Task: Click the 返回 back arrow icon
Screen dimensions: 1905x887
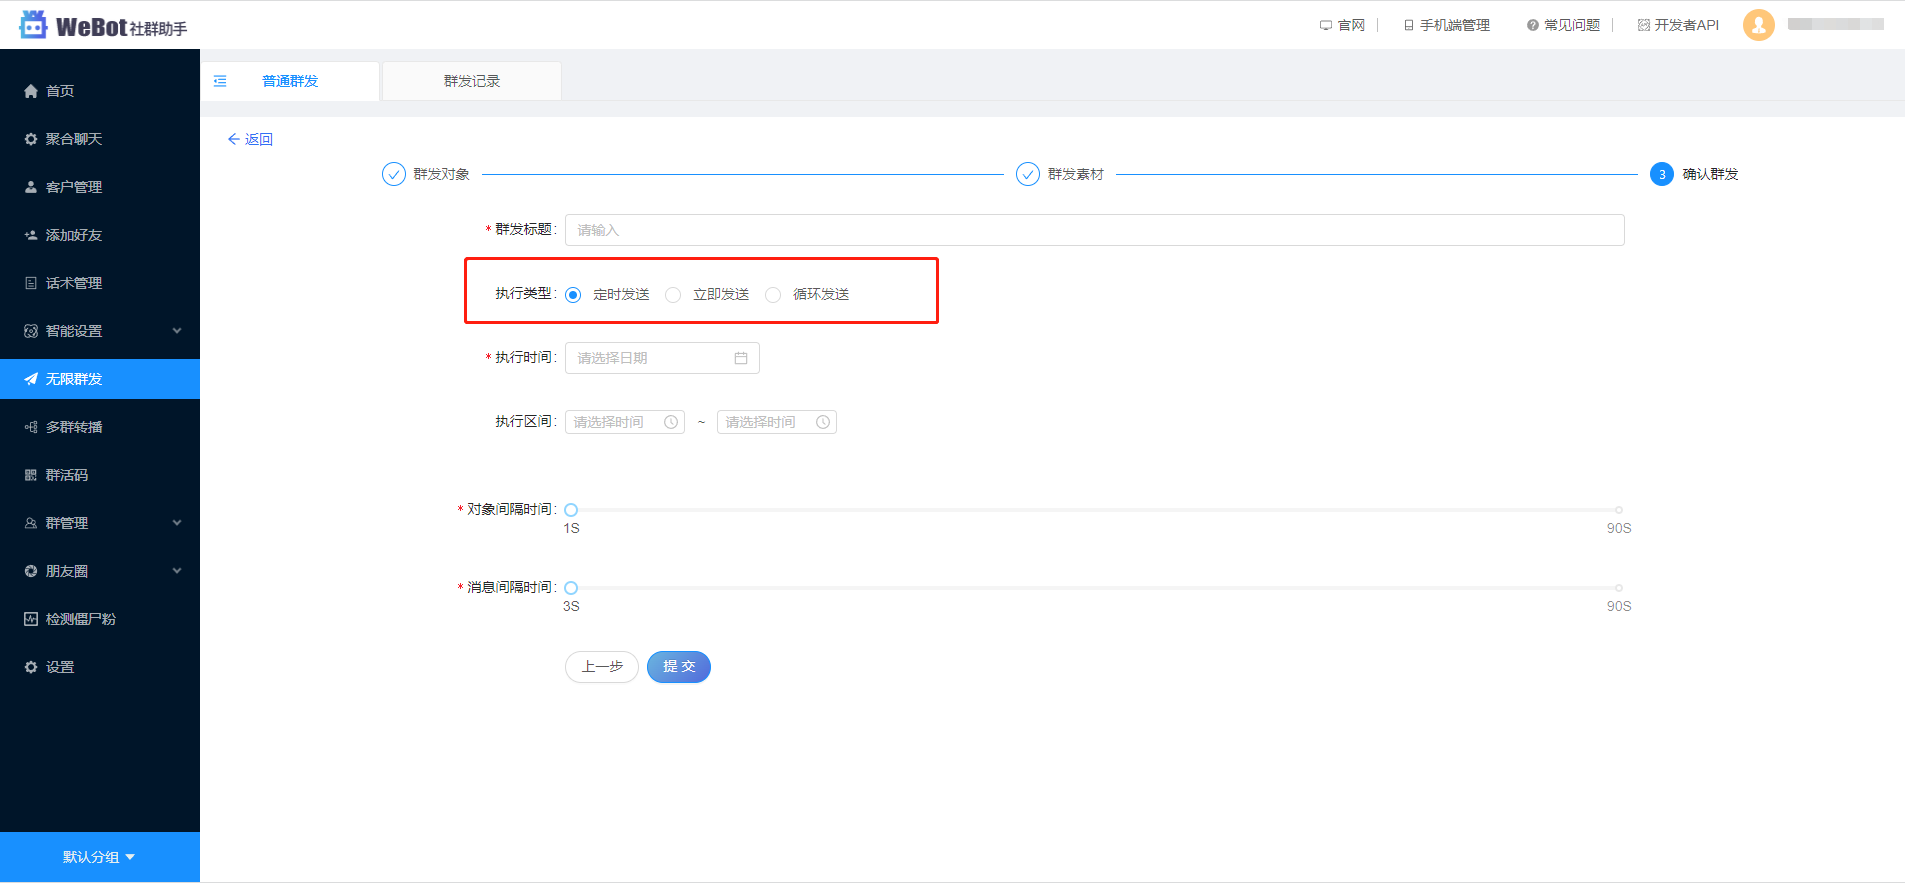Action: [x=234, y=139]
